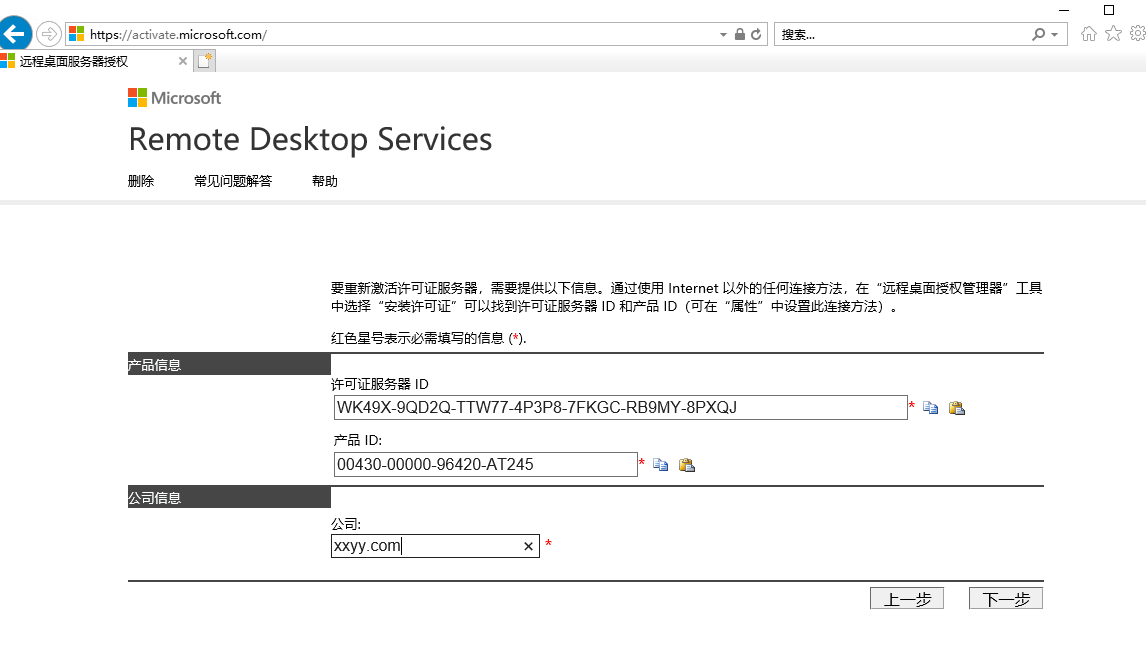The width and height of the screenshot is (1146, 648).
Task: Open the address bar history dropdown arrow
Action: (723, 34)
